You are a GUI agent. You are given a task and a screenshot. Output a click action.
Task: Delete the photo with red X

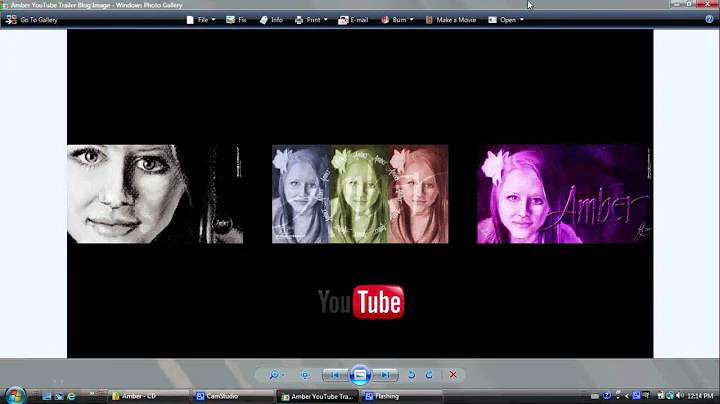pos(453,375)
